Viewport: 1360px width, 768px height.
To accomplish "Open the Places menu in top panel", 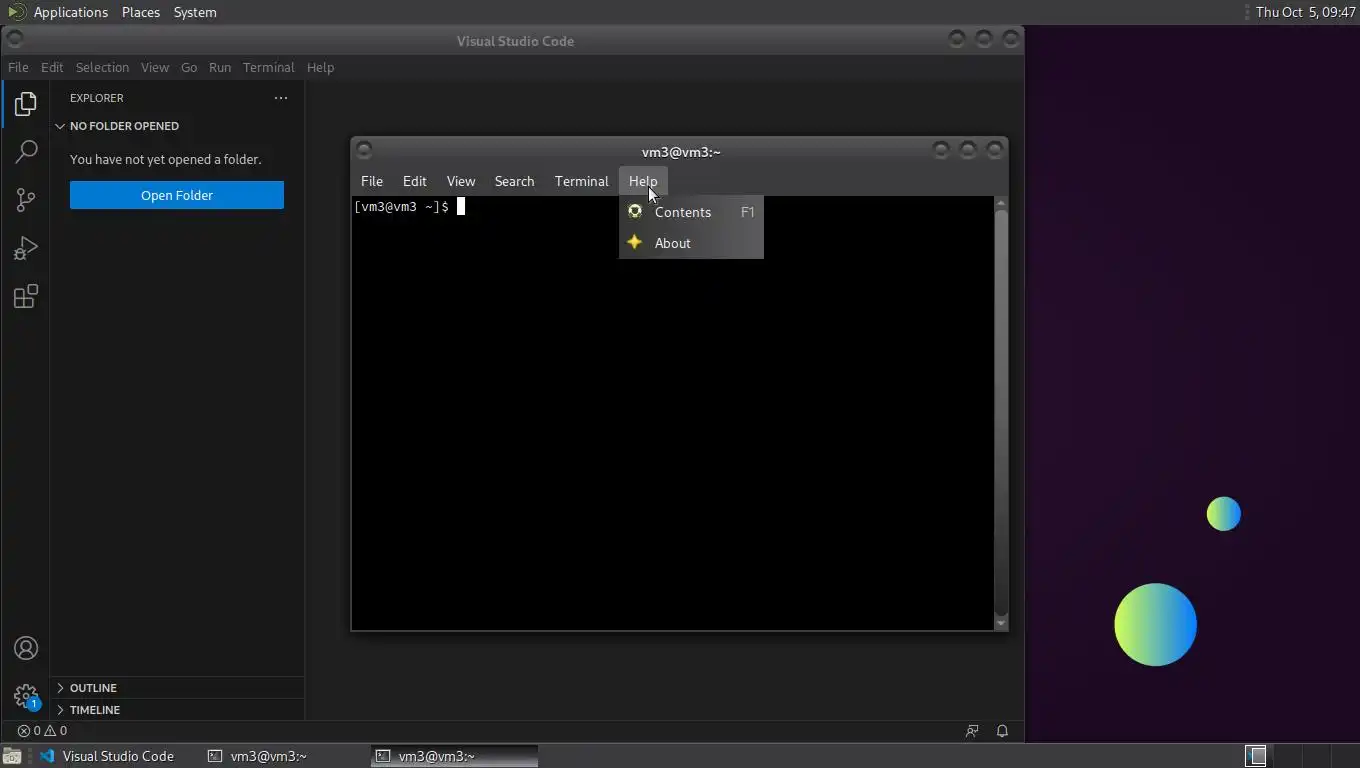I will pos(141,12).
